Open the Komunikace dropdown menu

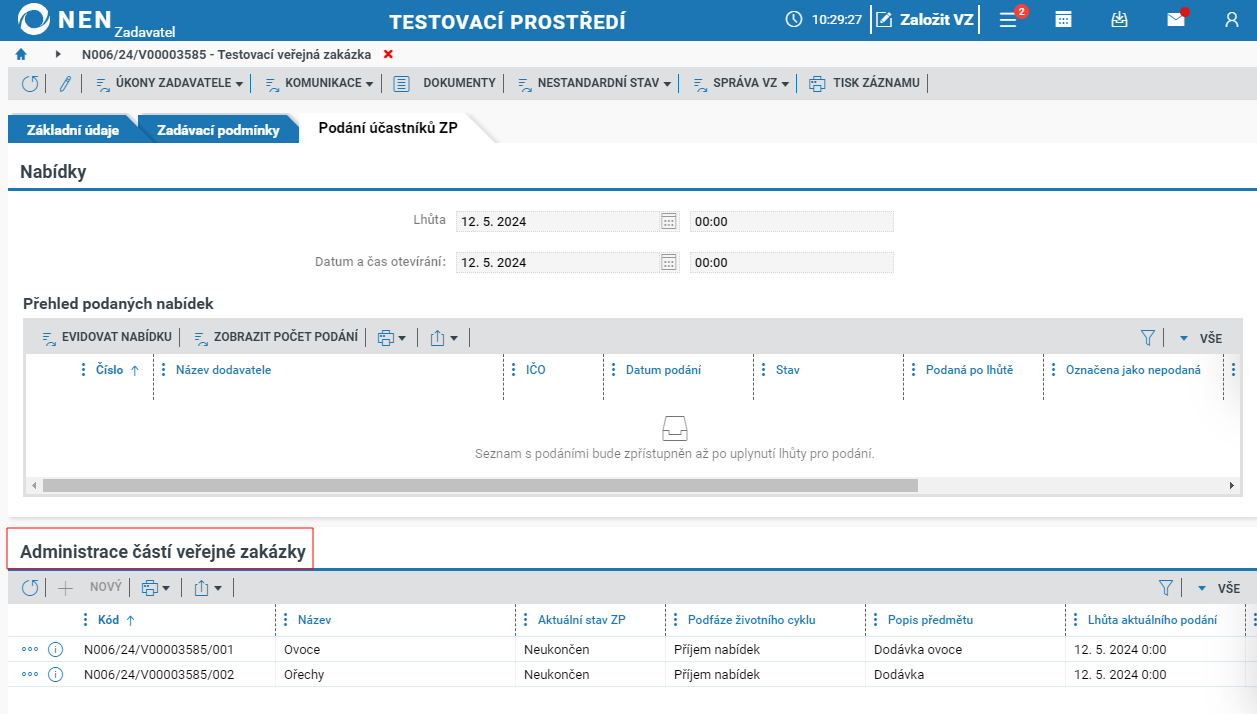[319, 83]
